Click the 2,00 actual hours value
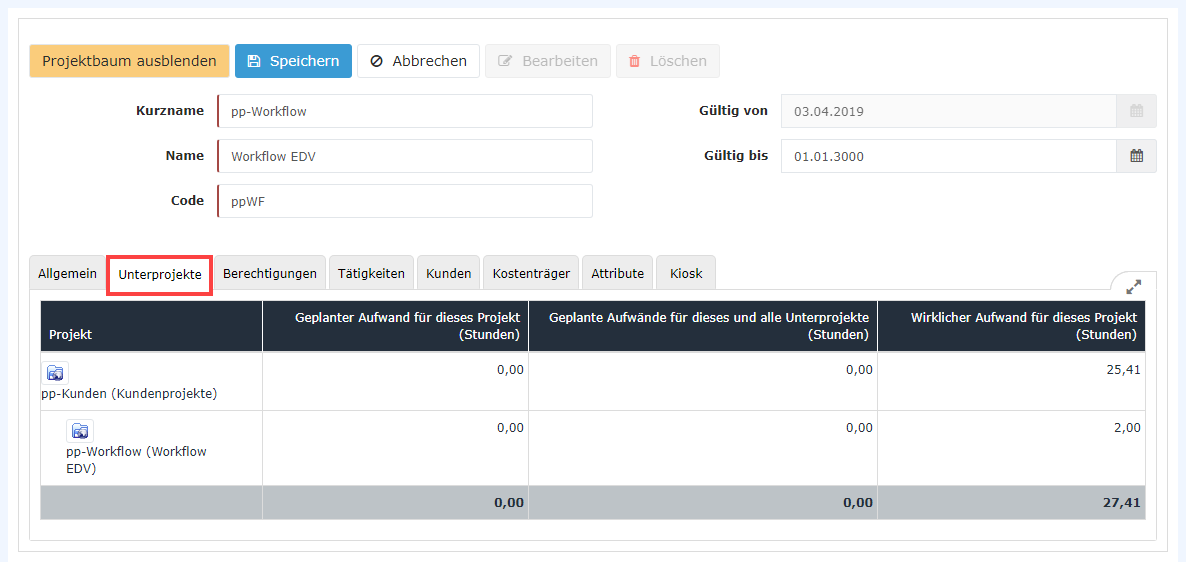This screenshot has width=1186, height=562. [1128, 428]
